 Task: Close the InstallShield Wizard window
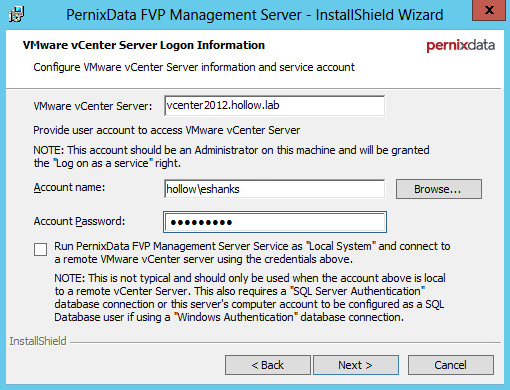[x=489, y=10]
